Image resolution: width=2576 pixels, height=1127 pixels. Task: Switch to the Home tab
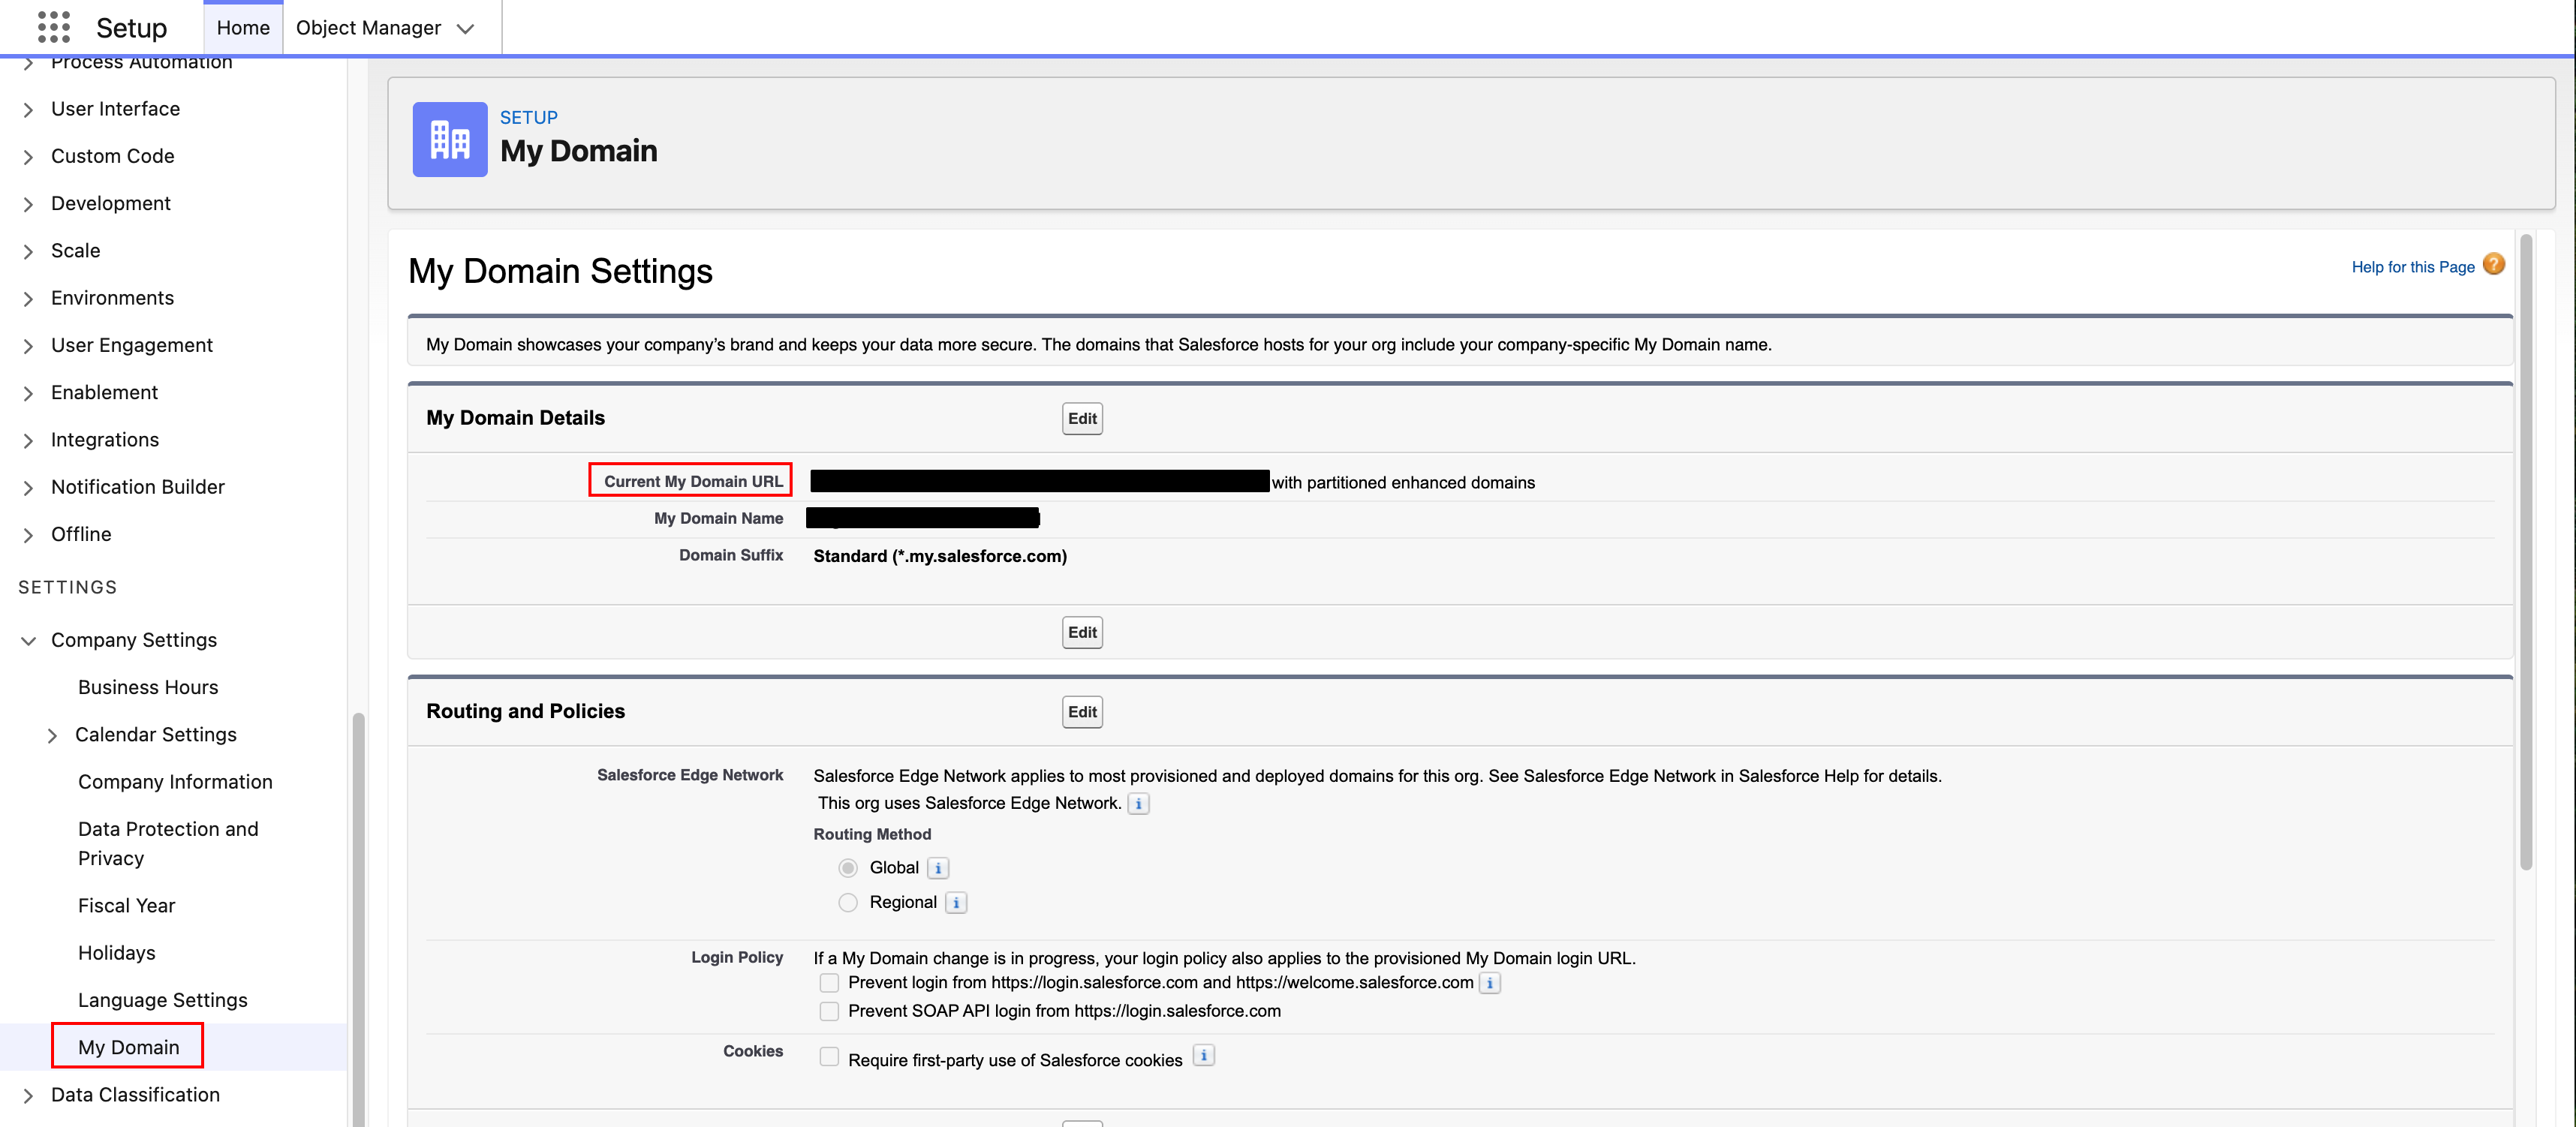click(x=242, y=27)
